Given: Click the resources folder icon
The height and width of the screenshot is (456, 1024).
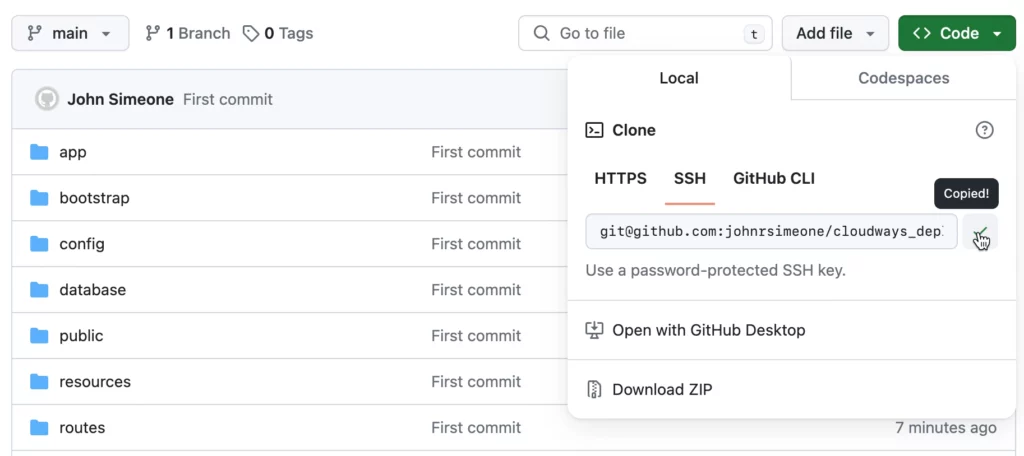Looking at the screenshot, I should (39, 382).
